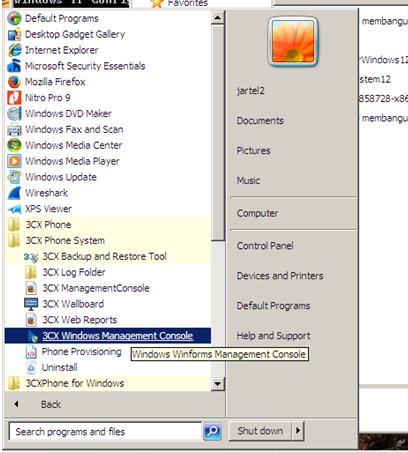Open Windows DVD Maker icon
This screenshot has width=408, height=453.
click(x=14, y=114)
